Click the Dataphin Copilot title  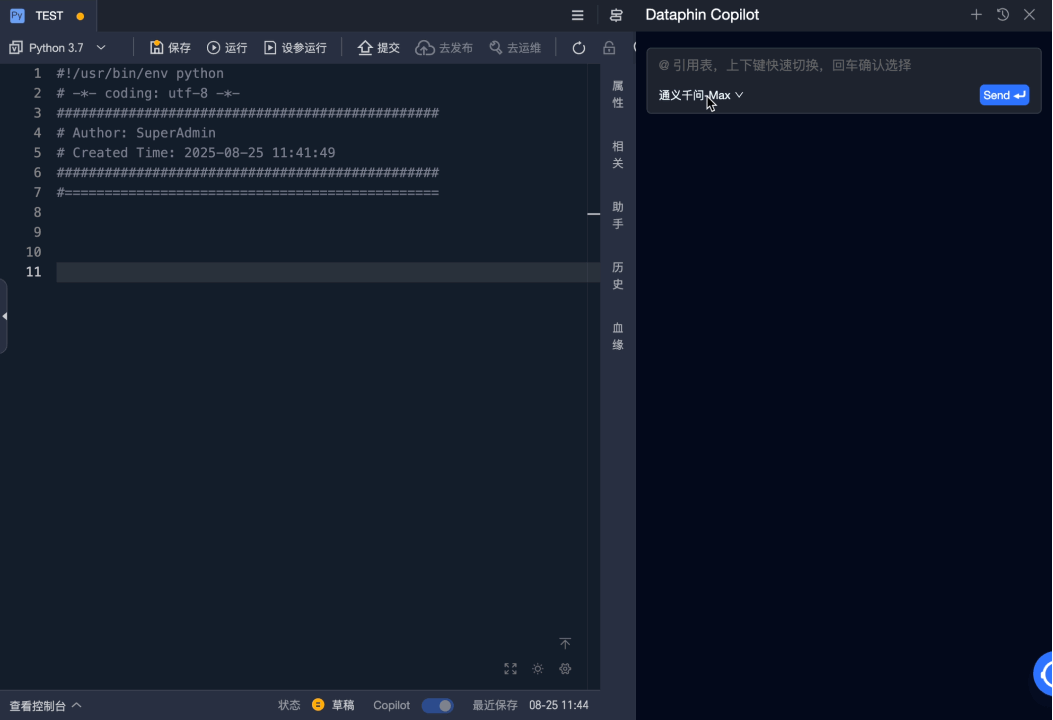click(x=702, y=15)
